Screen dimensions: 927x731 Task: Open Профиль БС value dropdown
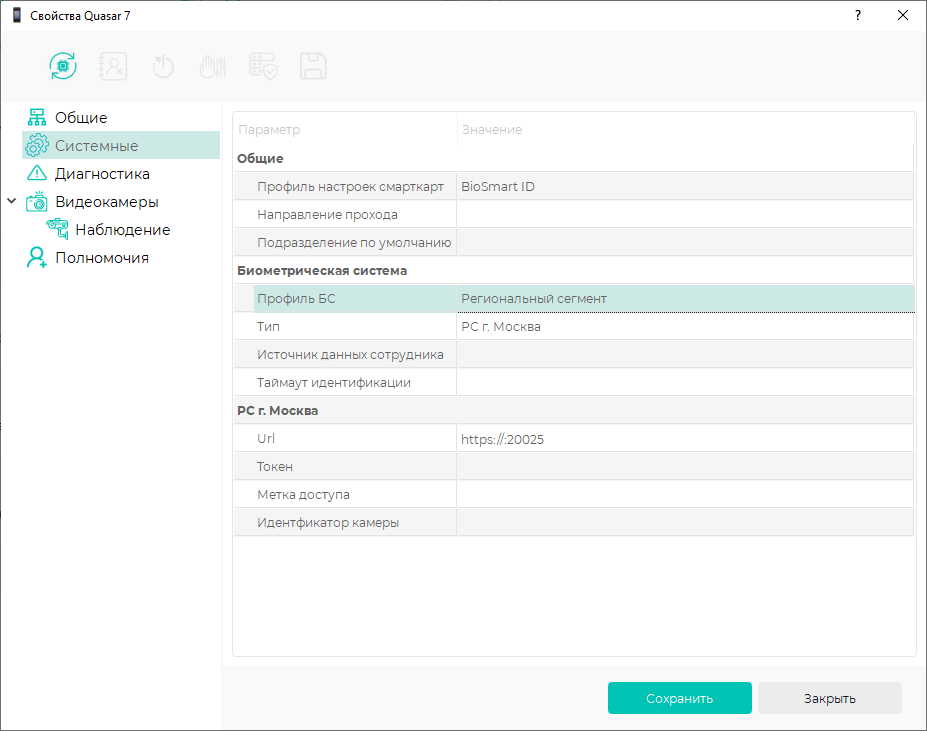[x=684, y=299]
